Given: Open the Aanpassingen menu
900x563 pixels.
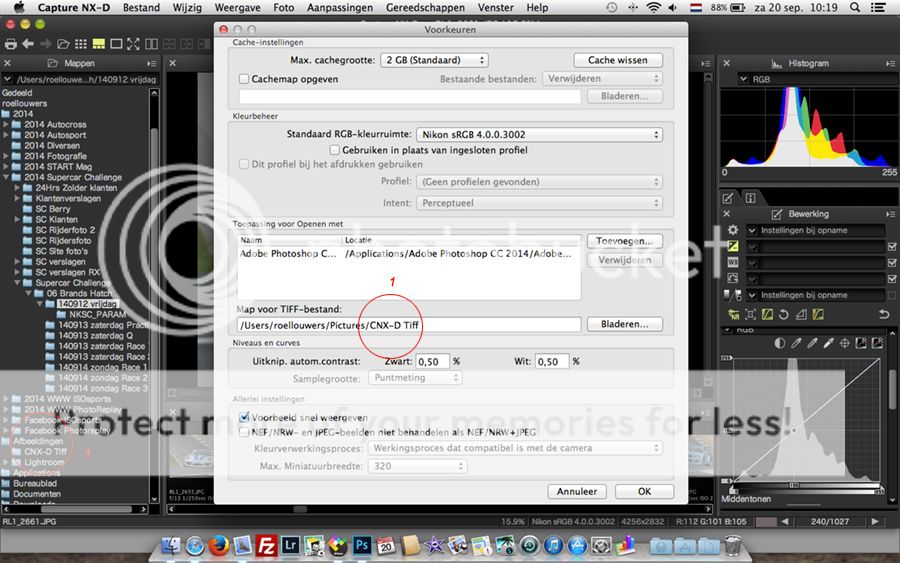Looking at the screenshot, I should pos(340,7).
